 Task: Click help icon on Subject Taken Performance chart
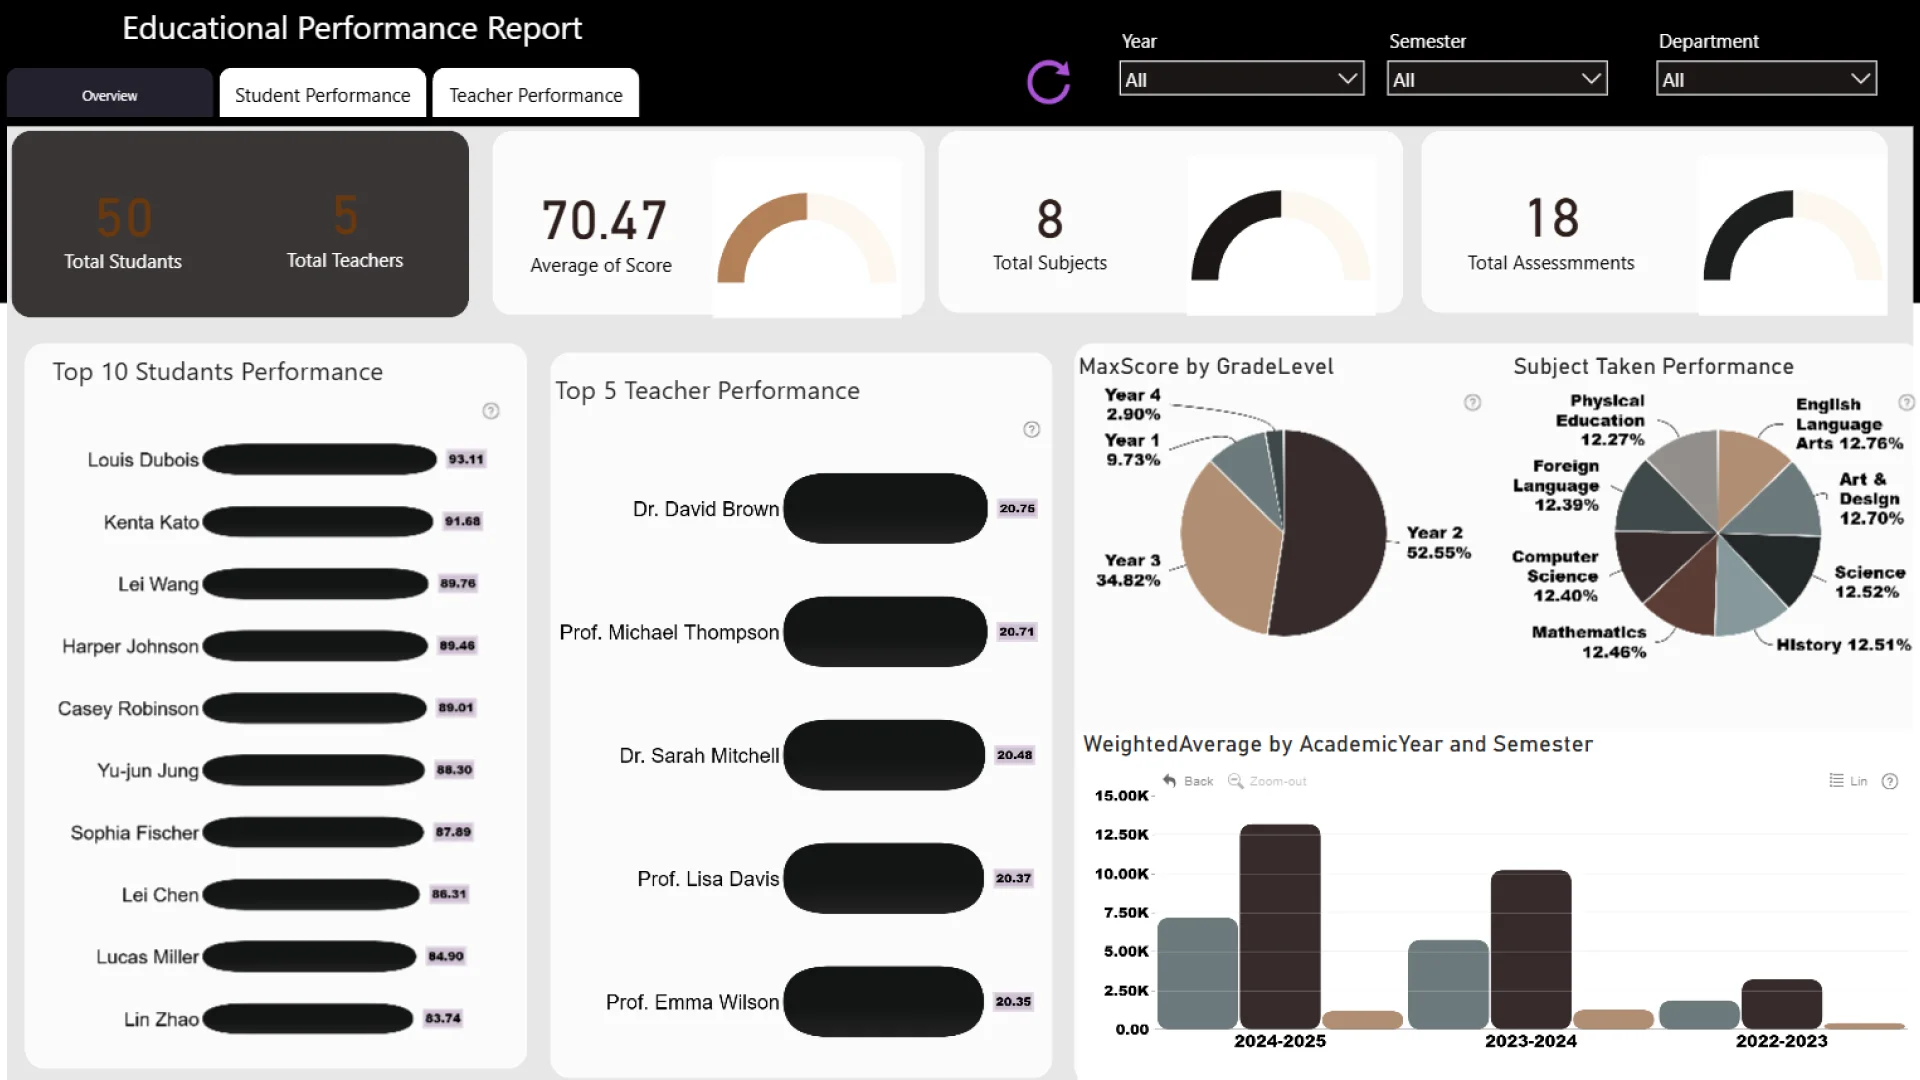1906,403
